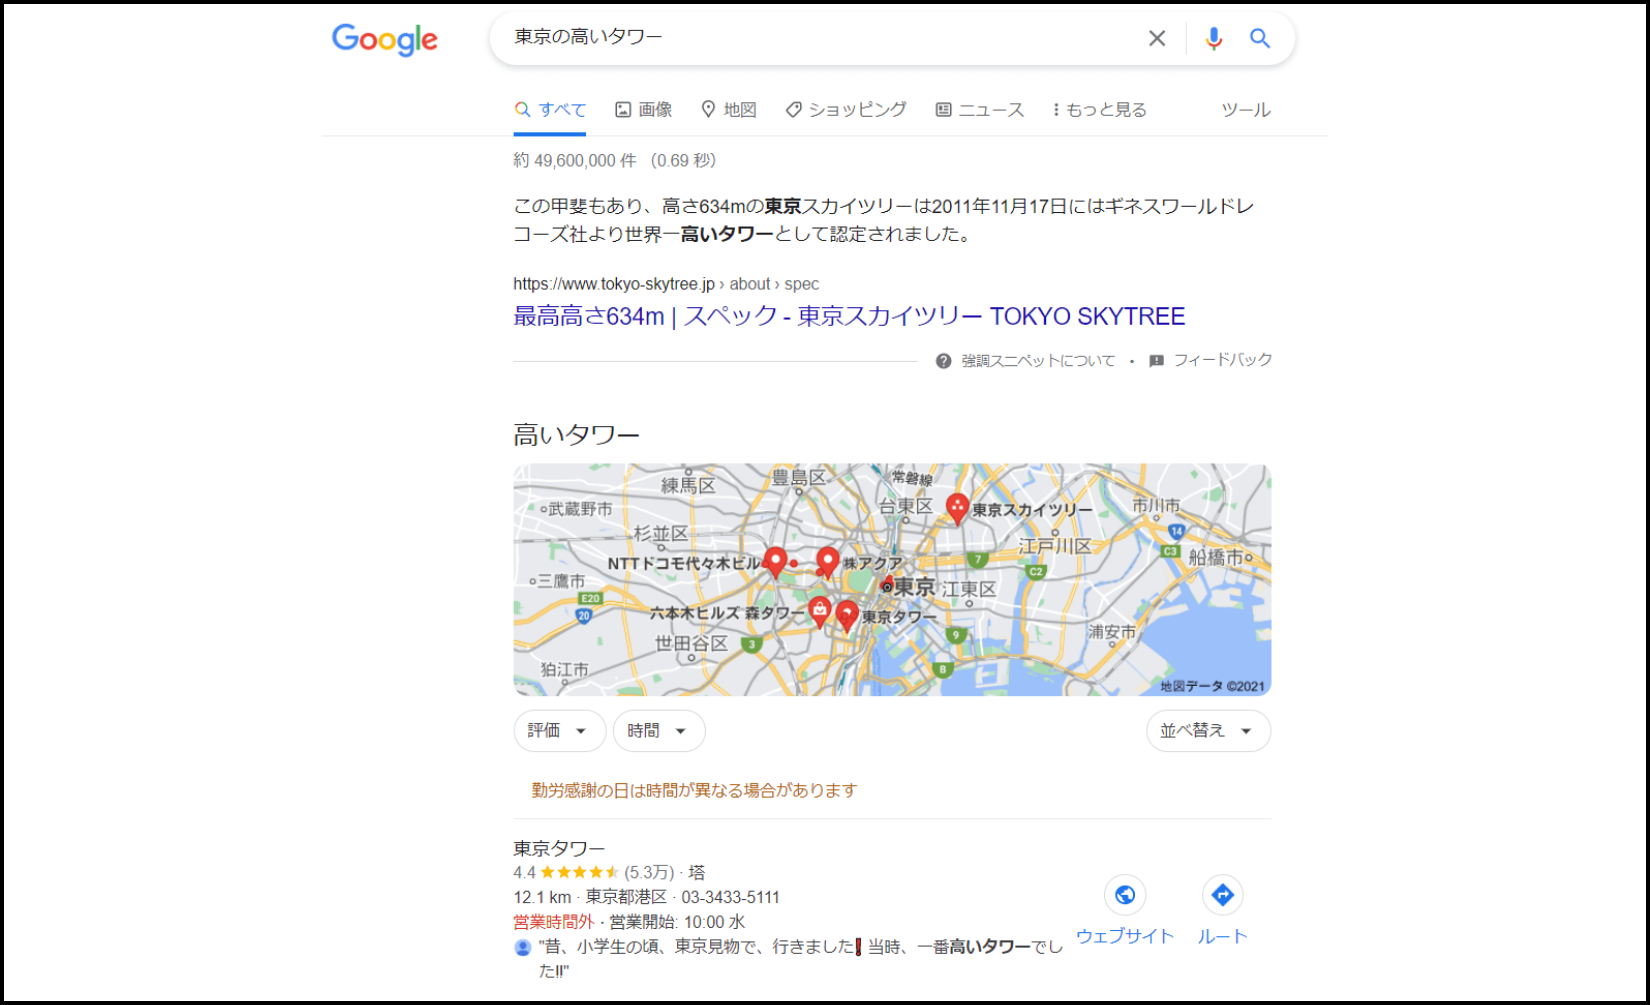
Task: Click the フィードバック link
Action: tap(1222, 360)
